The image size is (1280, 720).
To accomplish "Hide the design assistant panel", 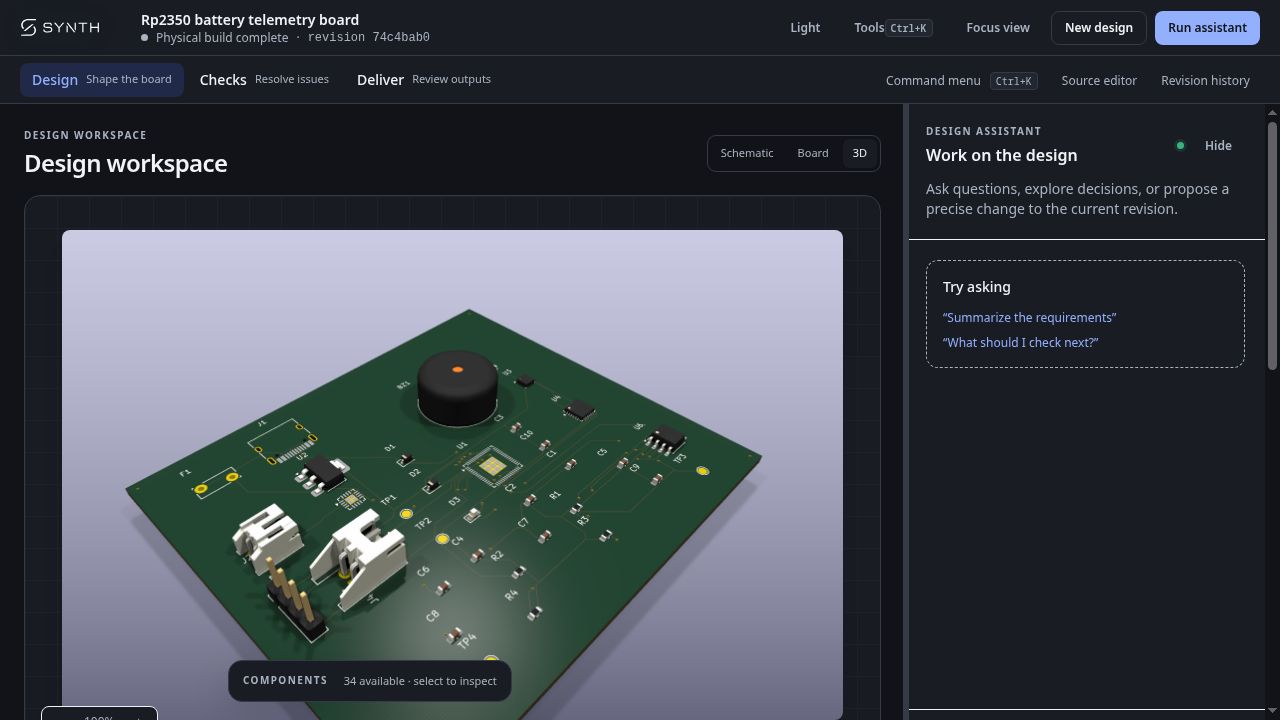I will (x=1218, y=145).
